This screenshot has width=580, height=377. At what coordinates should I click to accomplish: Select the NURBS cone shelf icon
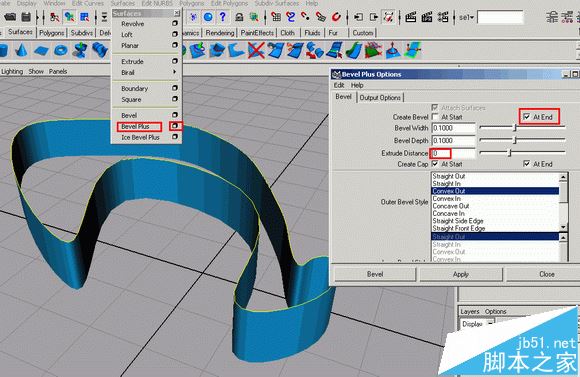(21, 50)
